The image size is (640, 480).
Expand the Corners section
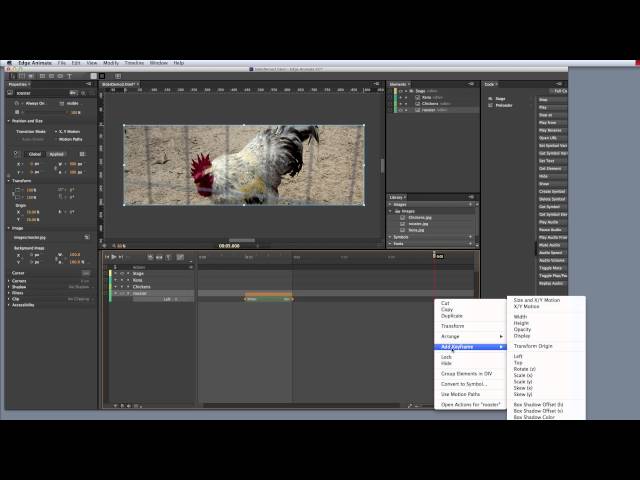point(9,281)
